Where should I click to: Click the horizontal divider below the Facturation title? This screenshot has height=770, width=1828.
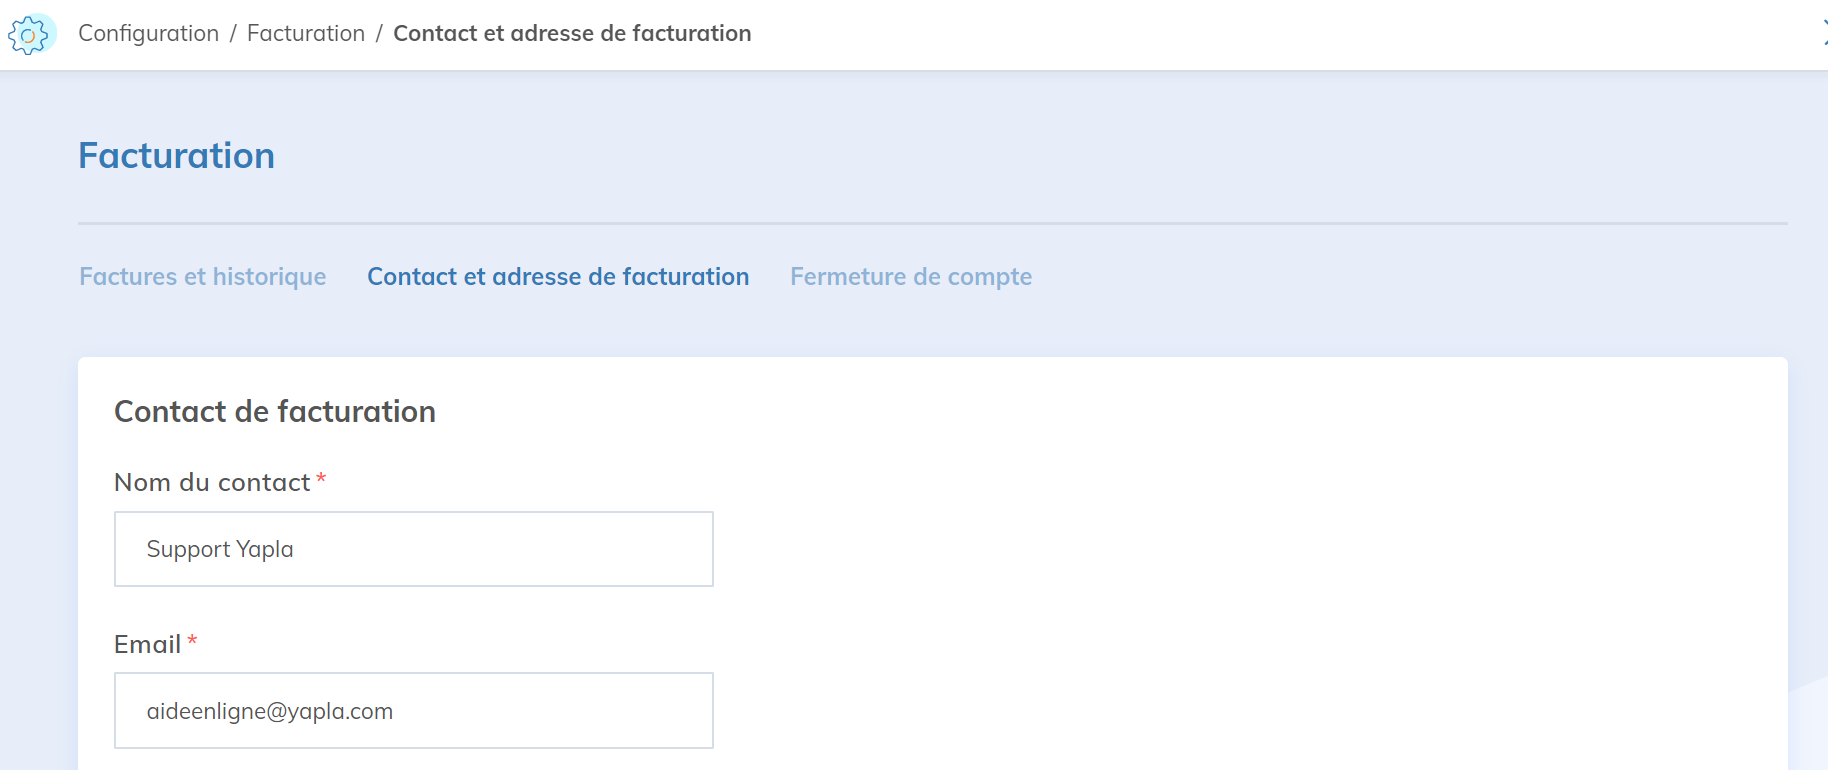tap(932, 223)
